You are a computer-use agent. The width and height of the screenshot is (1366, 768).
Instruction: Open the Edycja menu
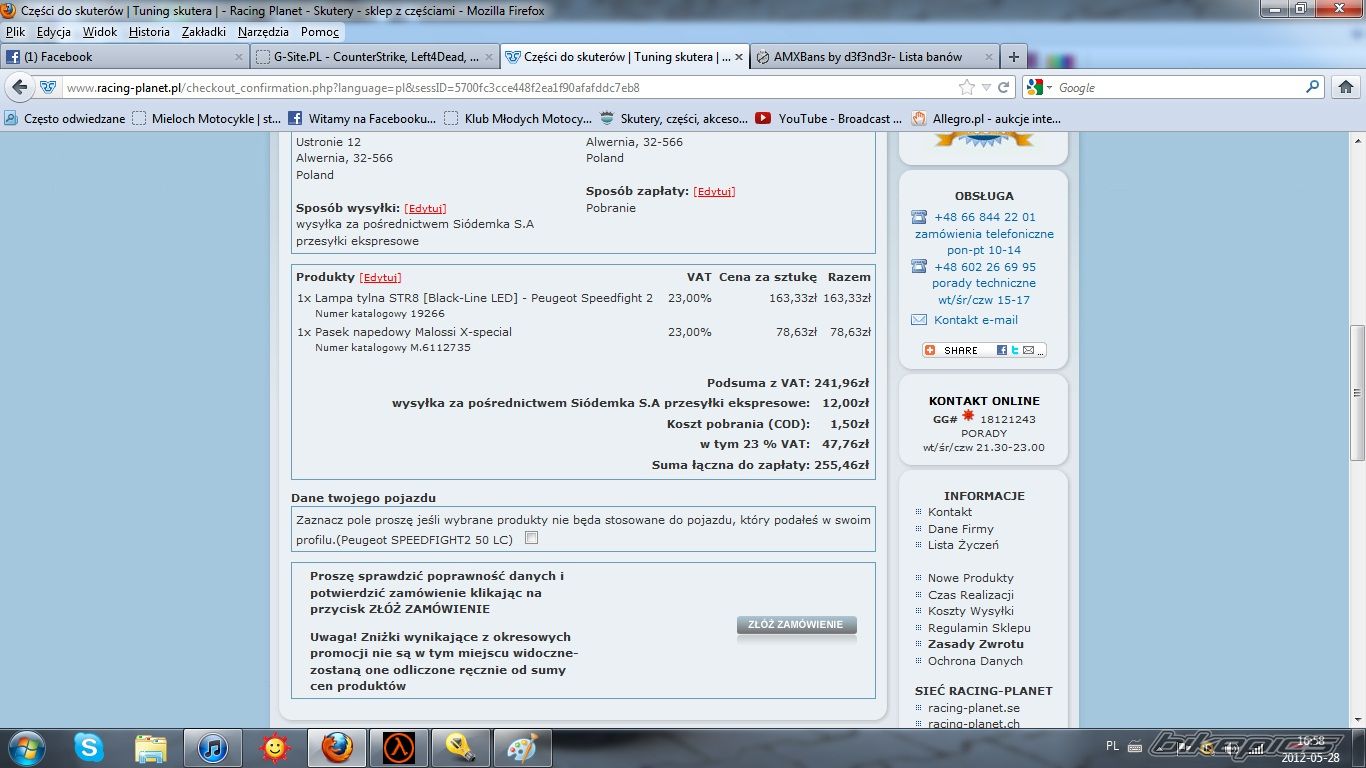point(54,32)
